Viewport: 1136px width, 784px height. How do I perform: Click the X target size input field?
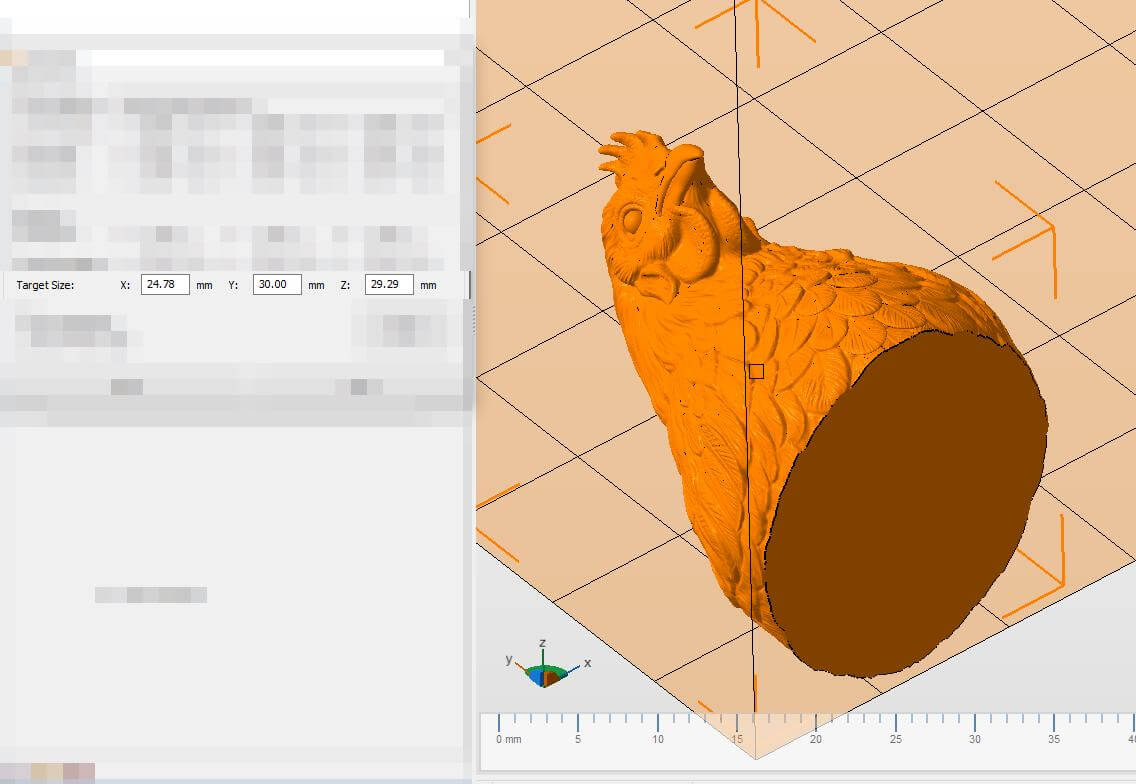pos(165,285)
